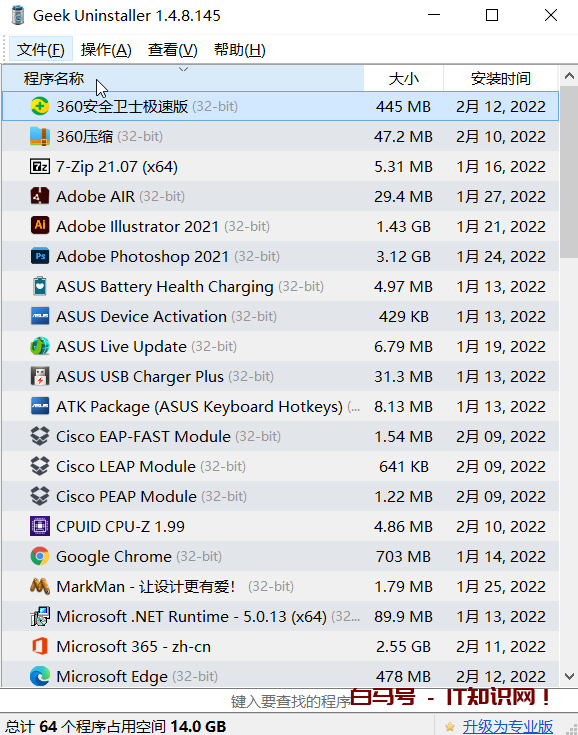This screenshot has height=735, width=578.
Task: Click the 89.9 MB size cell
Action: tap(403, 616)
